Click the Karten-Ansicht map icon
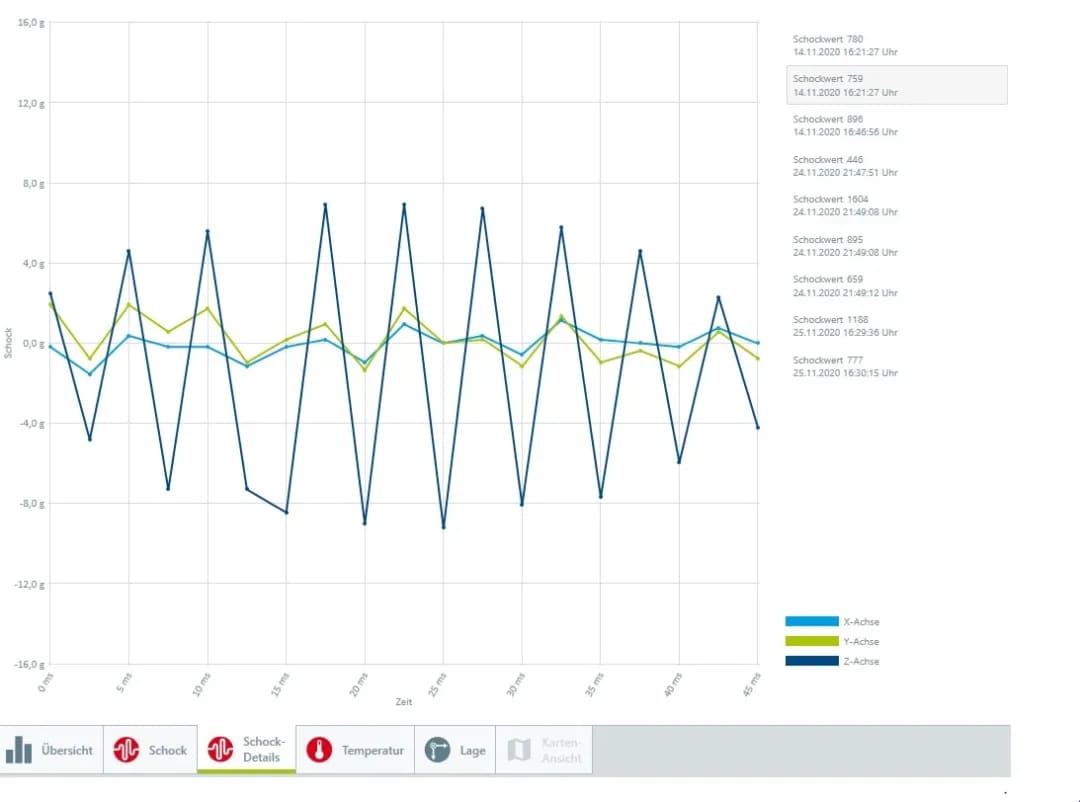Screen dimensions: 1080x802 tap(519, 750)
